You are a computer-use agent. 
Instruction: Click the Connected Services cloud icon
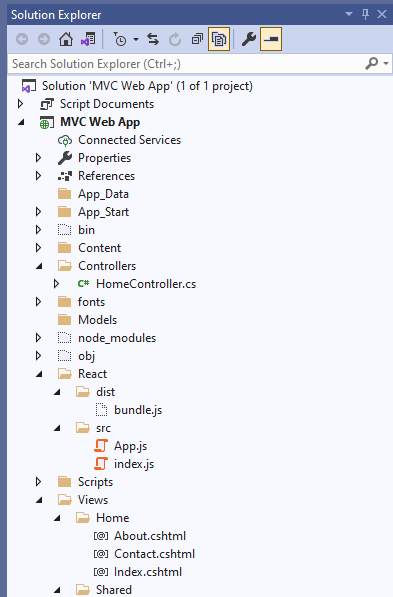tap(65, 140)
